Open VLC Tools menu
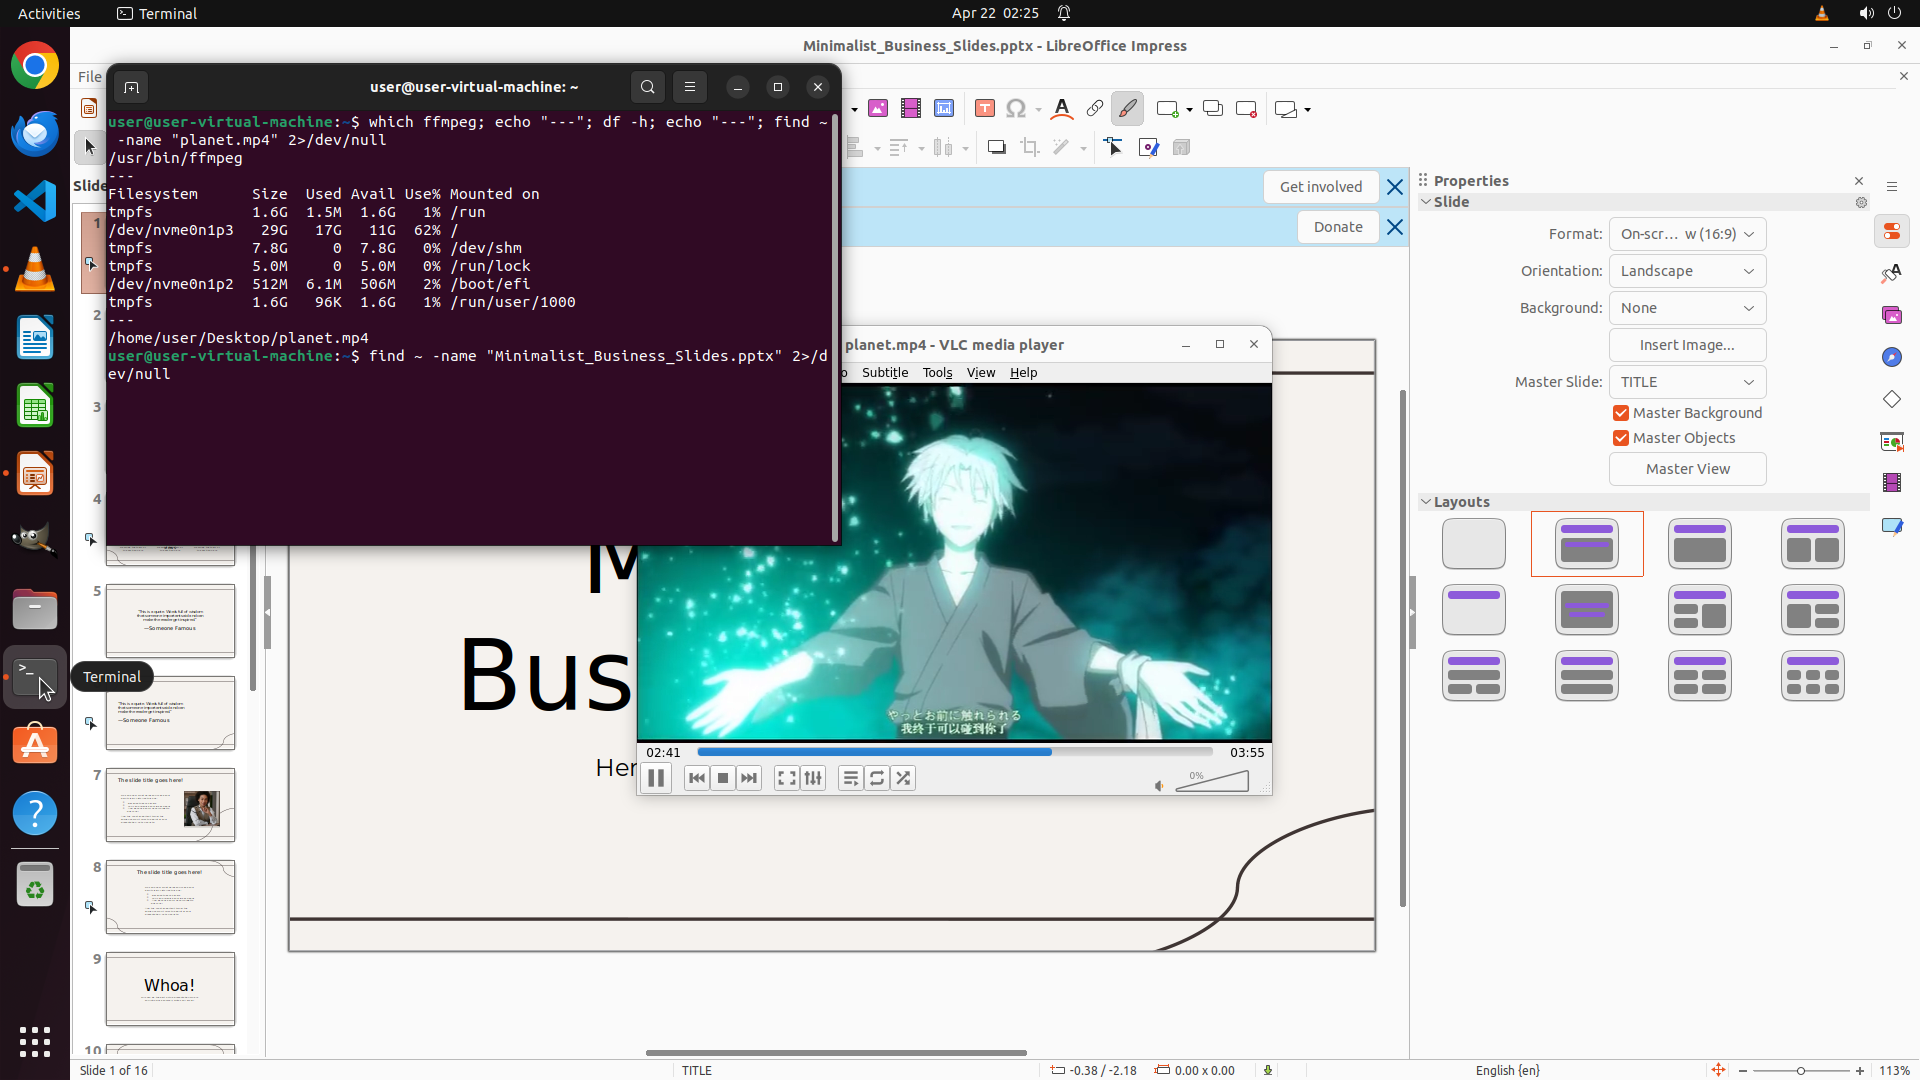This screenshot has width=1920, height=1080. pyautogui.click(x=937, y=372)
